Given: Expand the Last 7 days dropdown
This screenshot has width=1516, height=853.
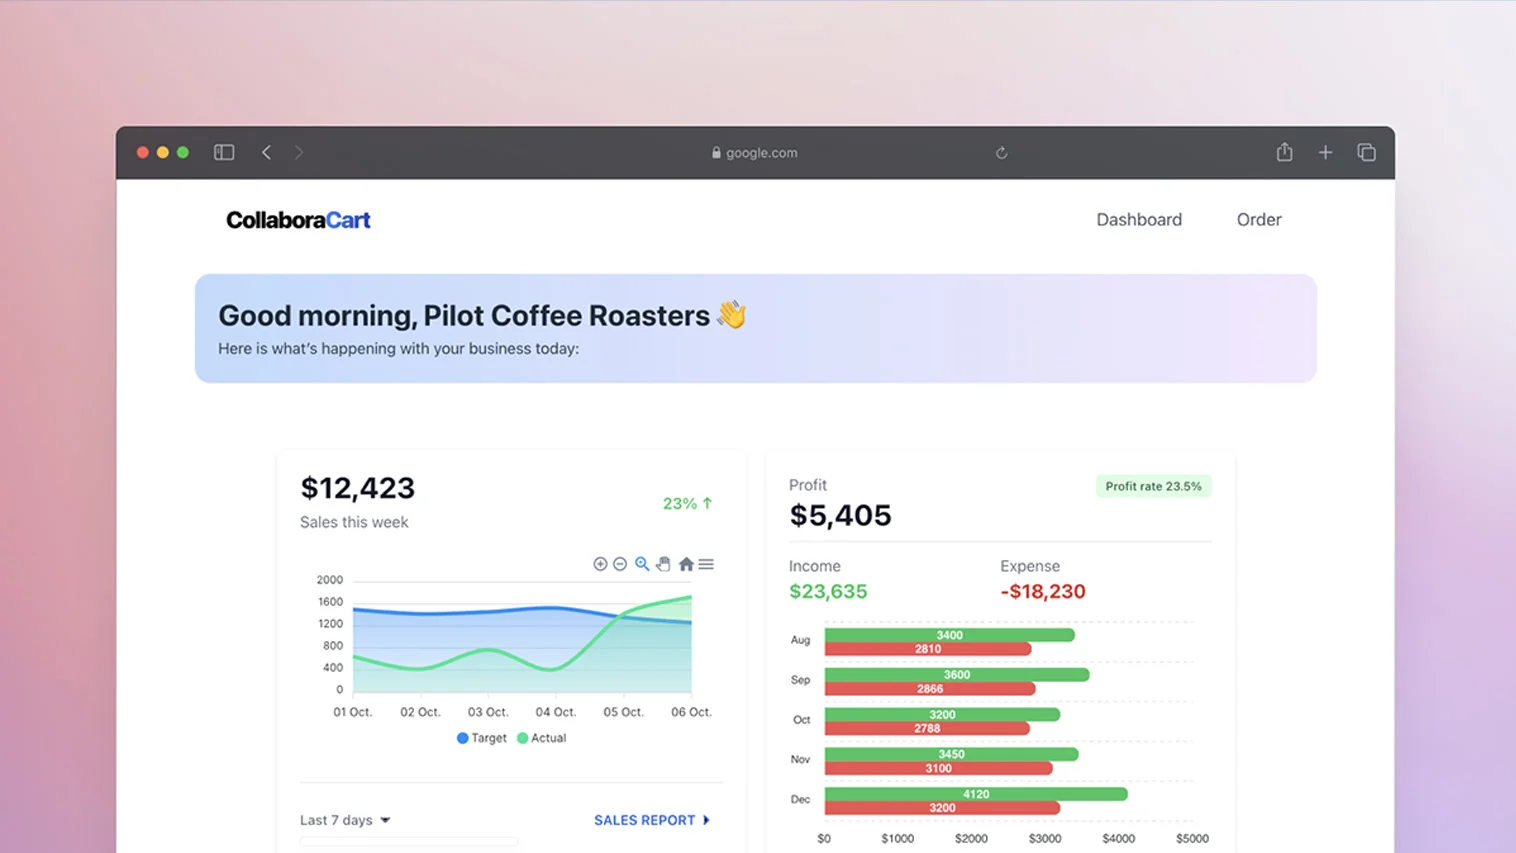Looking at the screenshot, I should point(345,820).
